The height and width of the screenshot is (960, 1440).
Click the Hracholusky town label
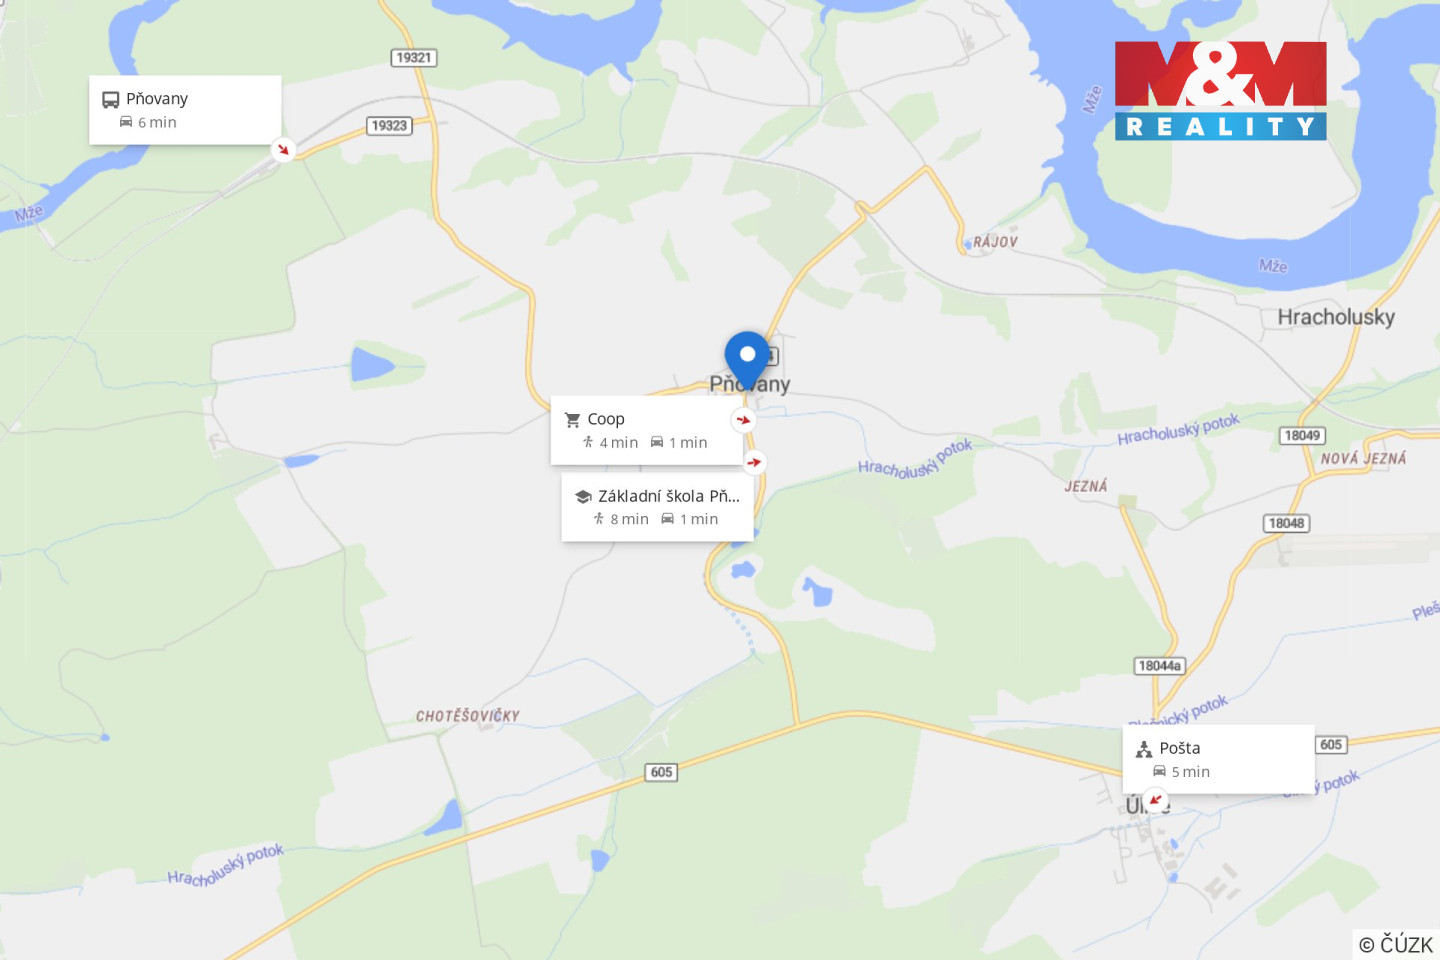pyautogui.click(x=1336, y=317)
